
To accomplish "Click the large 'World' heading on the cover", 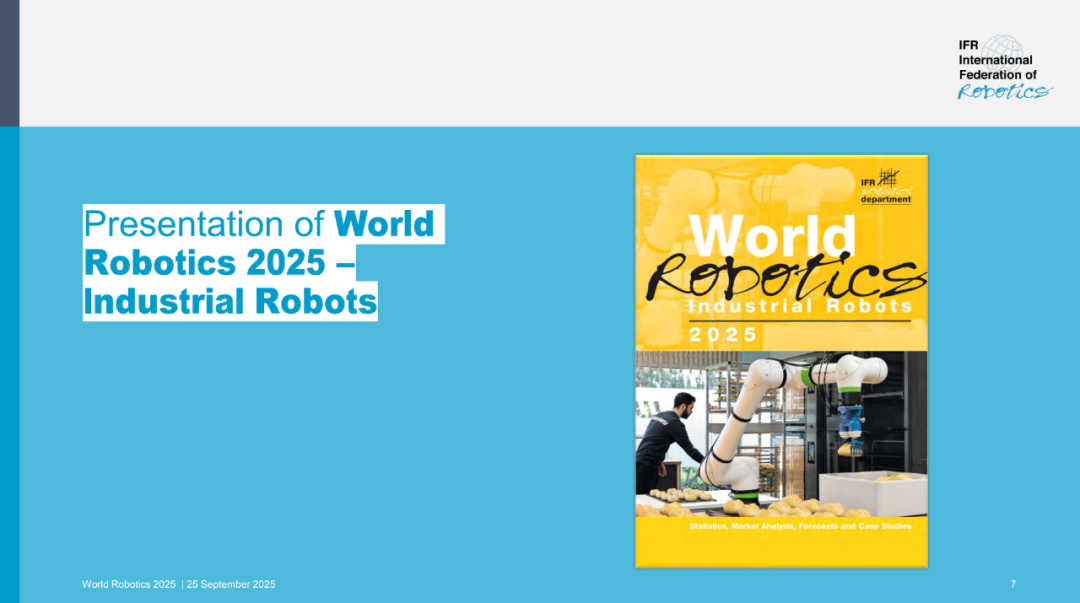I will click(x=772, y=236).
